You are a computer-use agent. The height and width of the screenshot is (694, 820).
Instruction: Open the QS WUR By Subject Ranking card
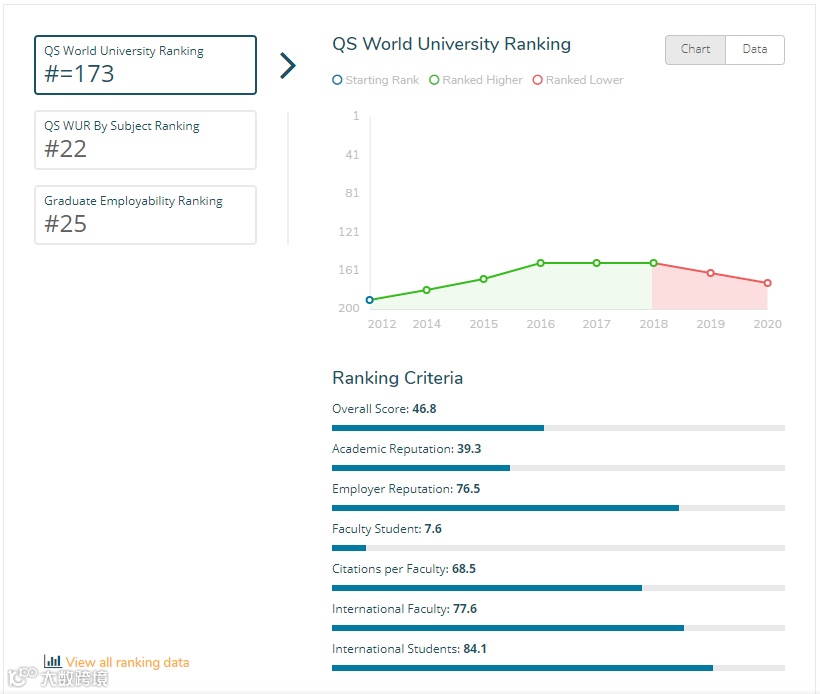point(145,140)
